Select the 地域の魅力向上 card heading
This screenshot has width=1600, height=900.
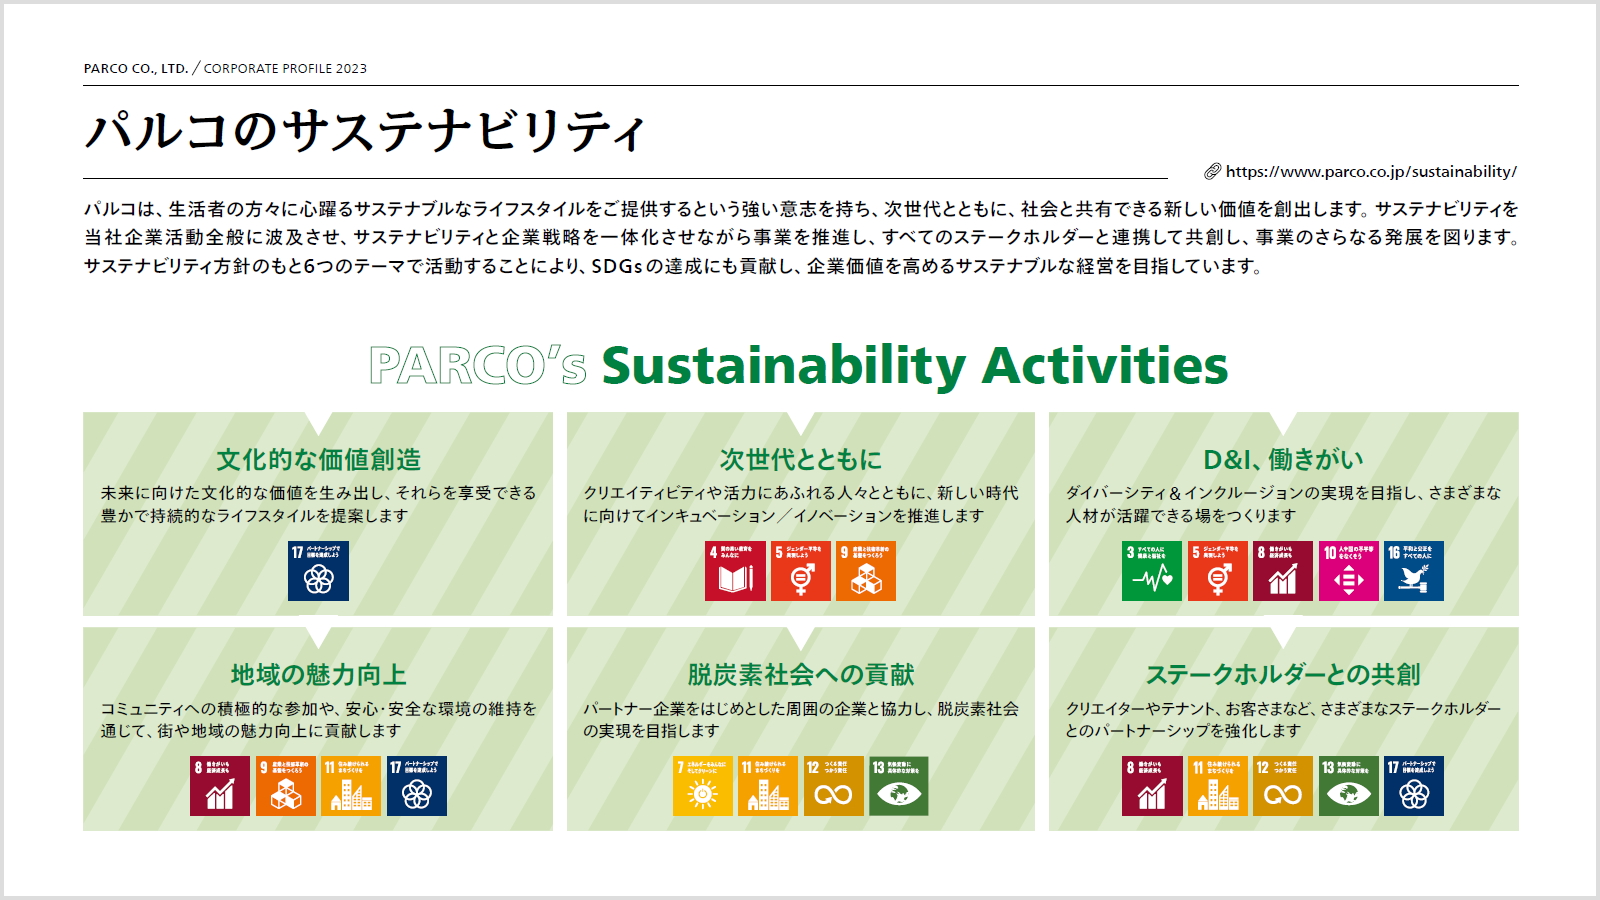(x=318, y=675)
